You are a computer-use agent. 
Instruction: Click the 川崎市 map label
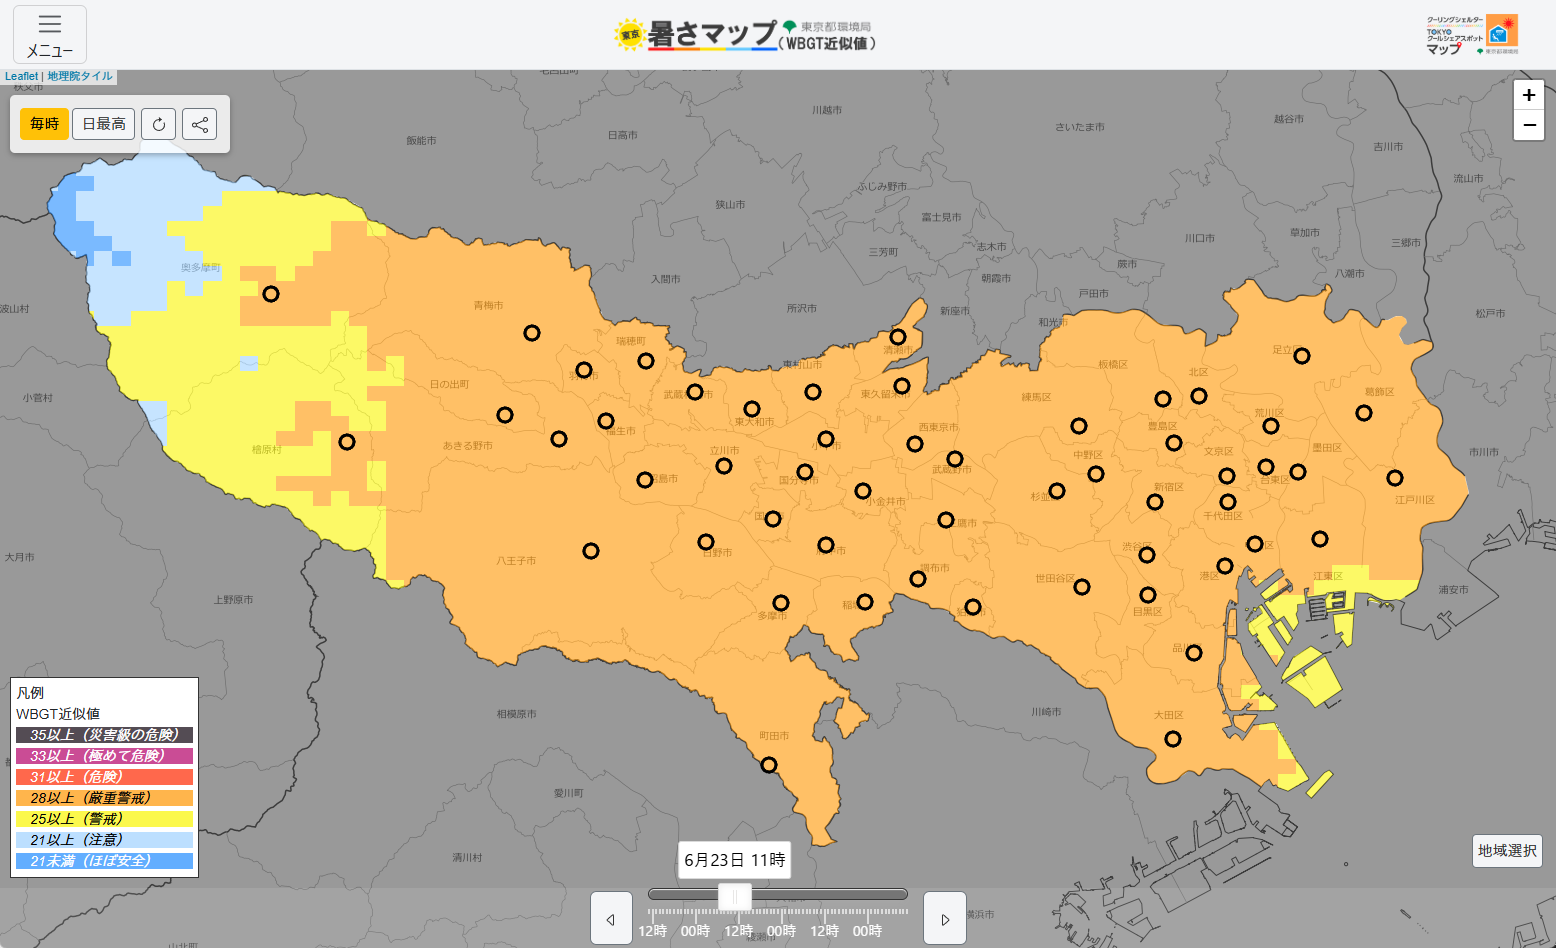pos(1047,712)
